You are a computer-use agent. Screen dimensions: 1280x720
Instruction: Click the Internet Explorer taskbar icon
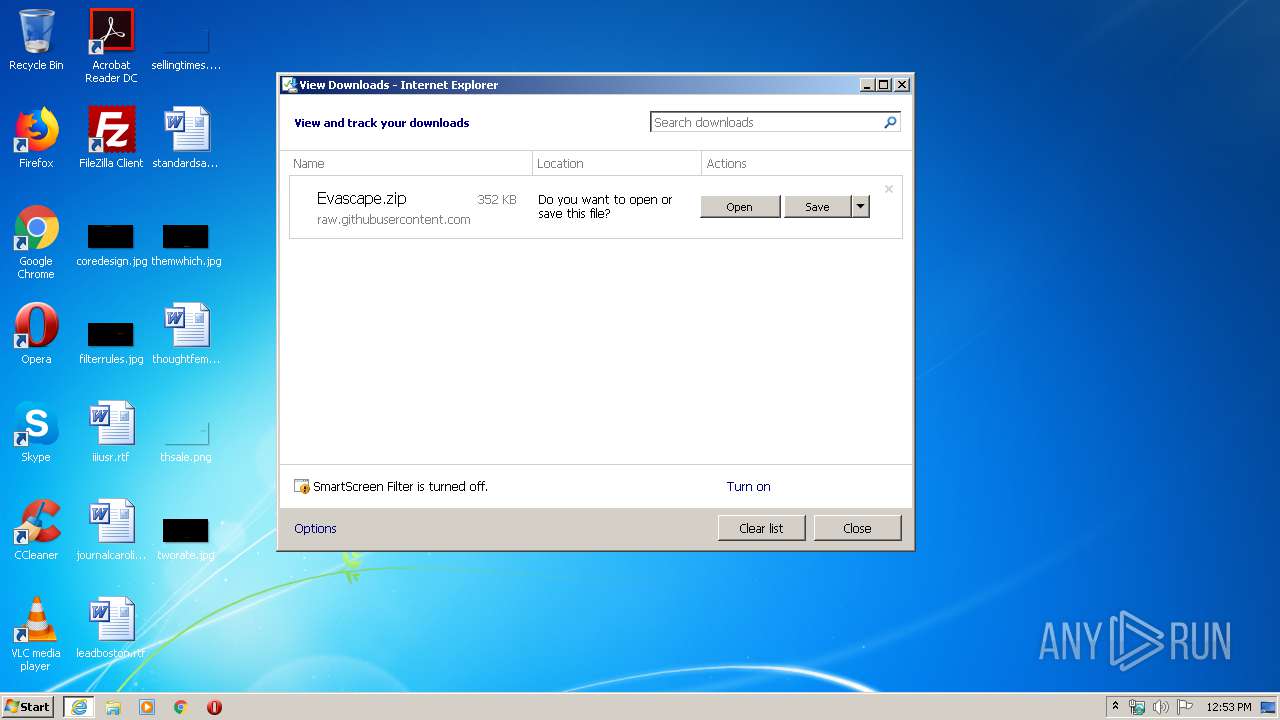click(x=79, y=707)
